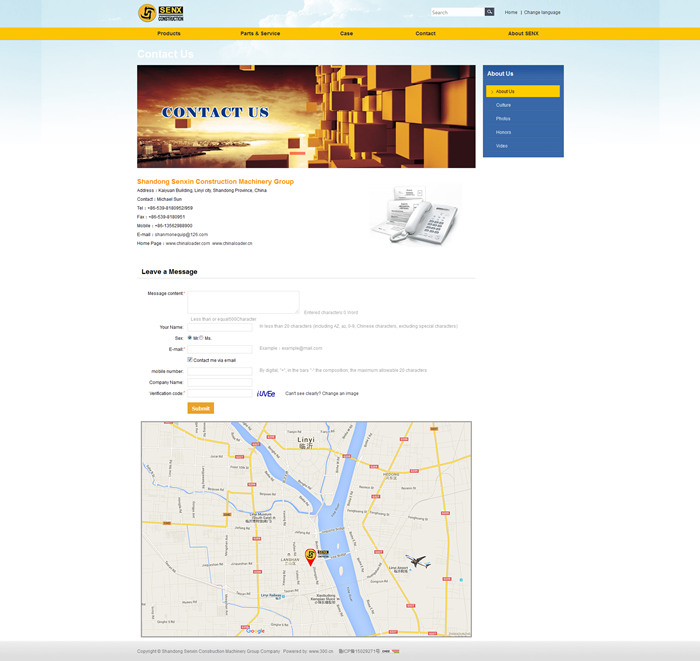Viewport: 700px width, 661px height.
Task: Click the Kaiyuan Building address line
Action: (202, 190)
